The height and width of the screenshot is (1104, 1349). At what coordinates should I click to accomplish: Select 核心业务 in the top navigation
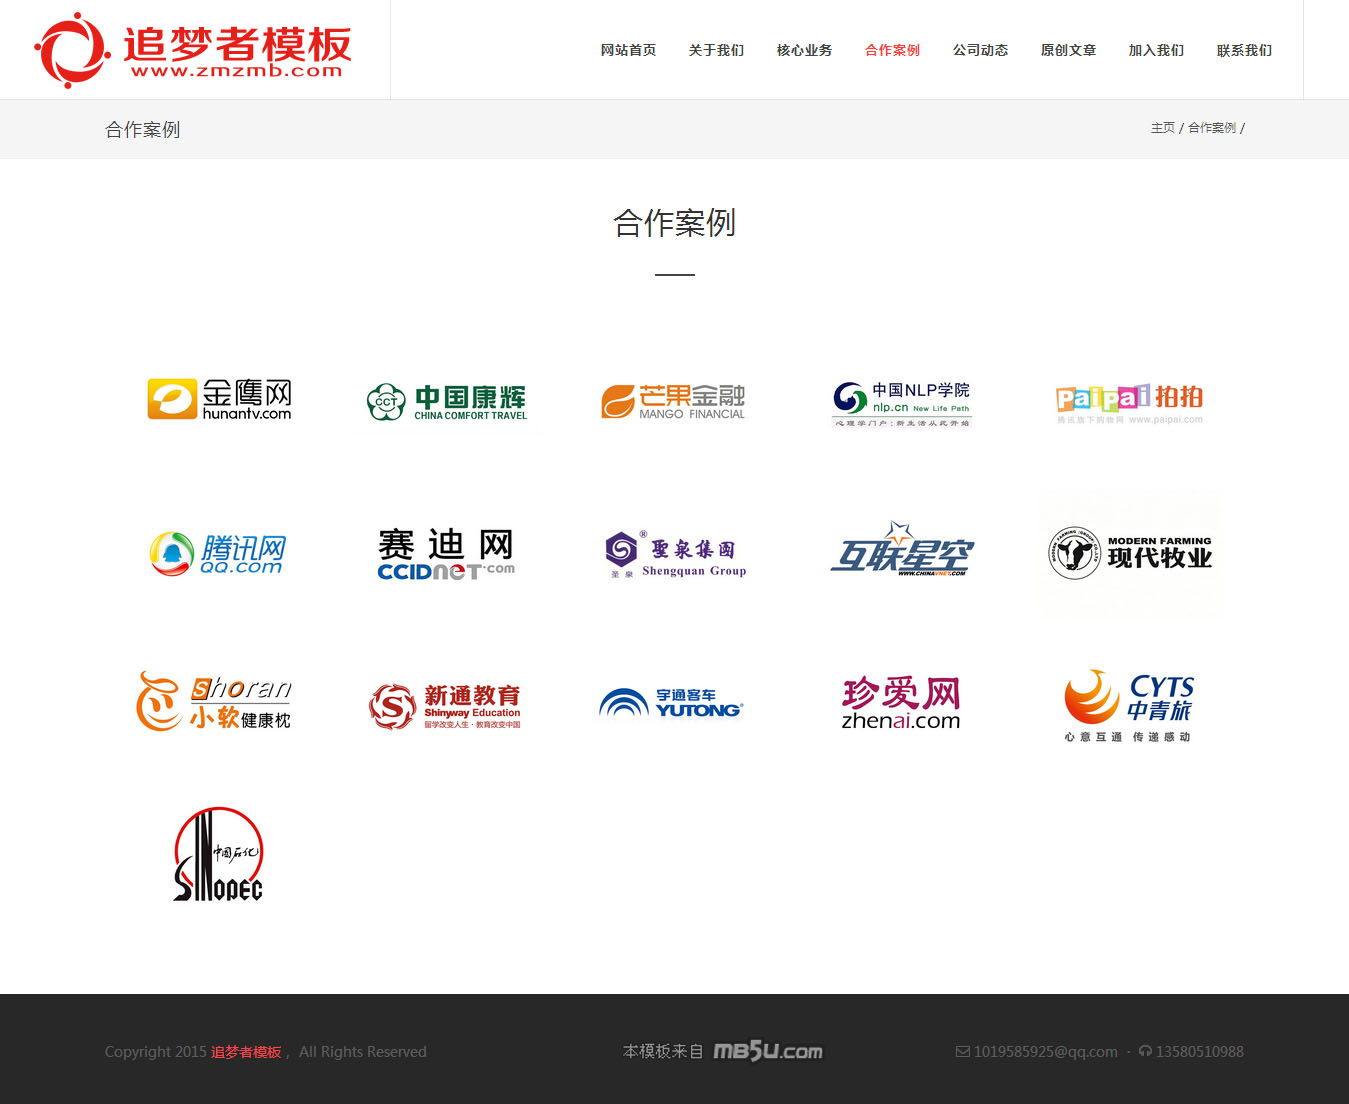(804, 50)
